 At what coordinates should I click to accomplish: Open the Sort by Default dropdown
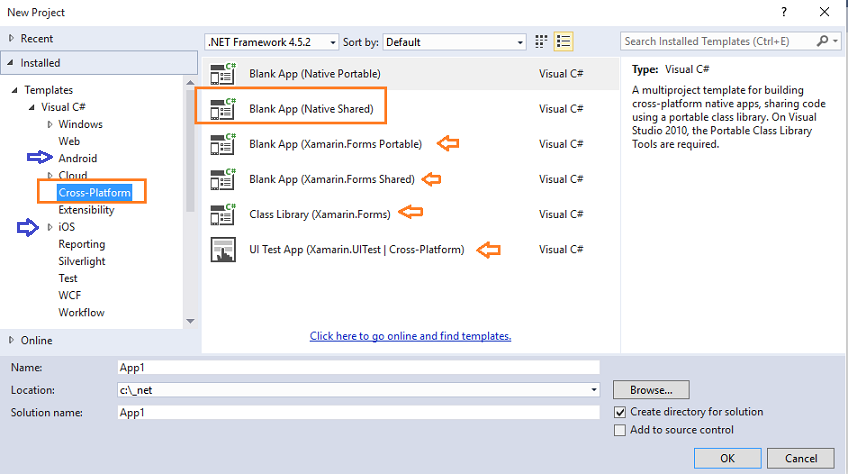tap(454, 42)
